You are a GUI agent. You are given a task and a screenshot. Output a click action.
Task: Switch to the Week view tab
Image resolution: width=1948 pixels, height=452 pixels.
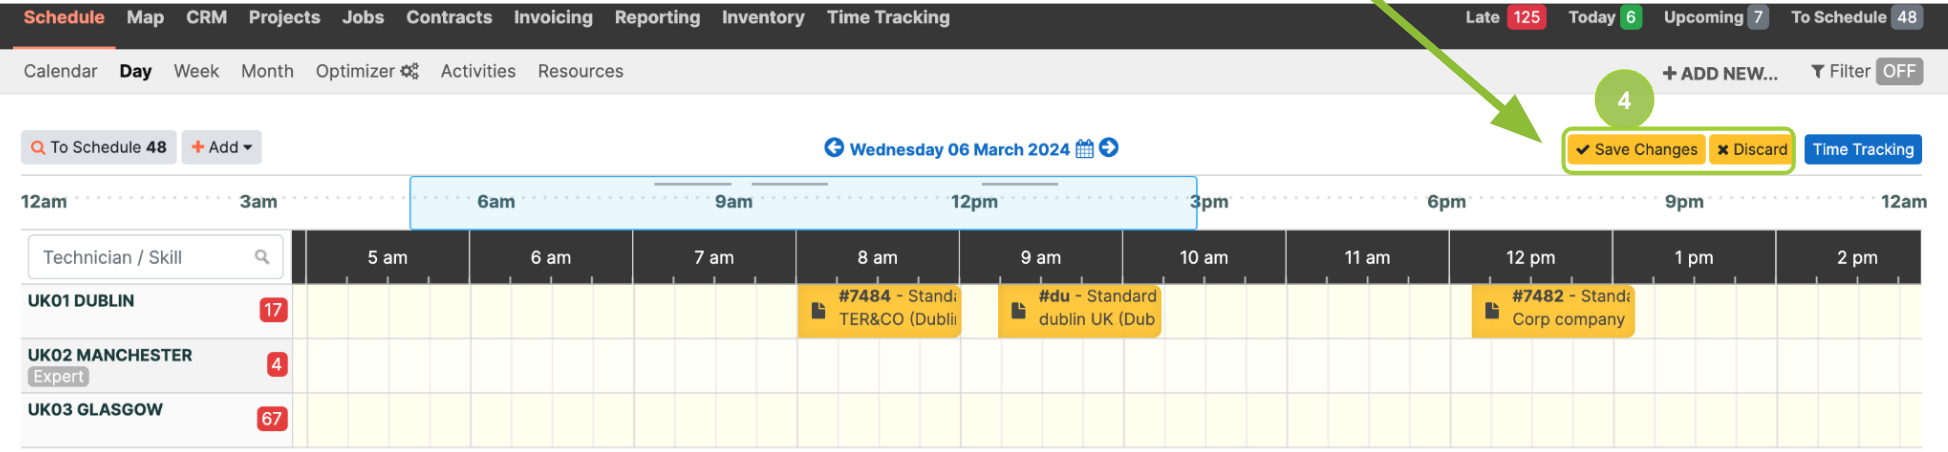pos(196,71)
